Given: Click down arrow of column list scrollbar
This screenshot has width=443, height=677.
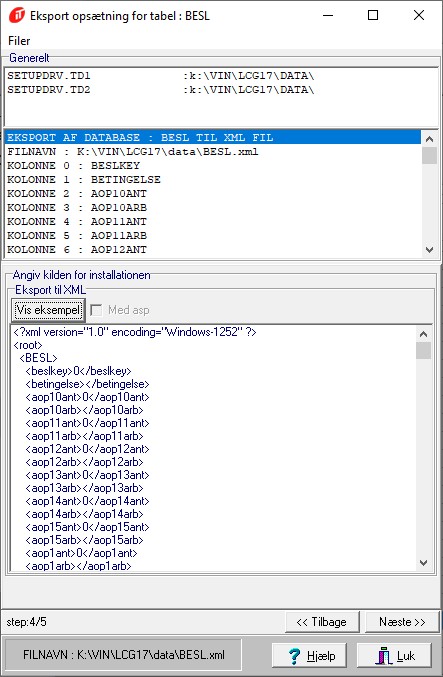Looking at the screenshot, I should 429,250.
